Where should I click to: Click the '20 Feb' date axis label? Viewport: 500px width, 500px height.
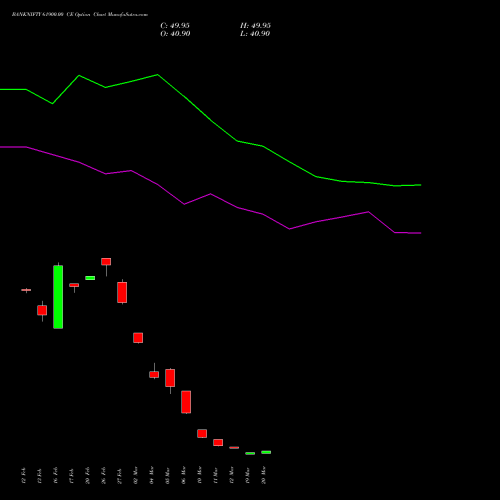[87, 475]
